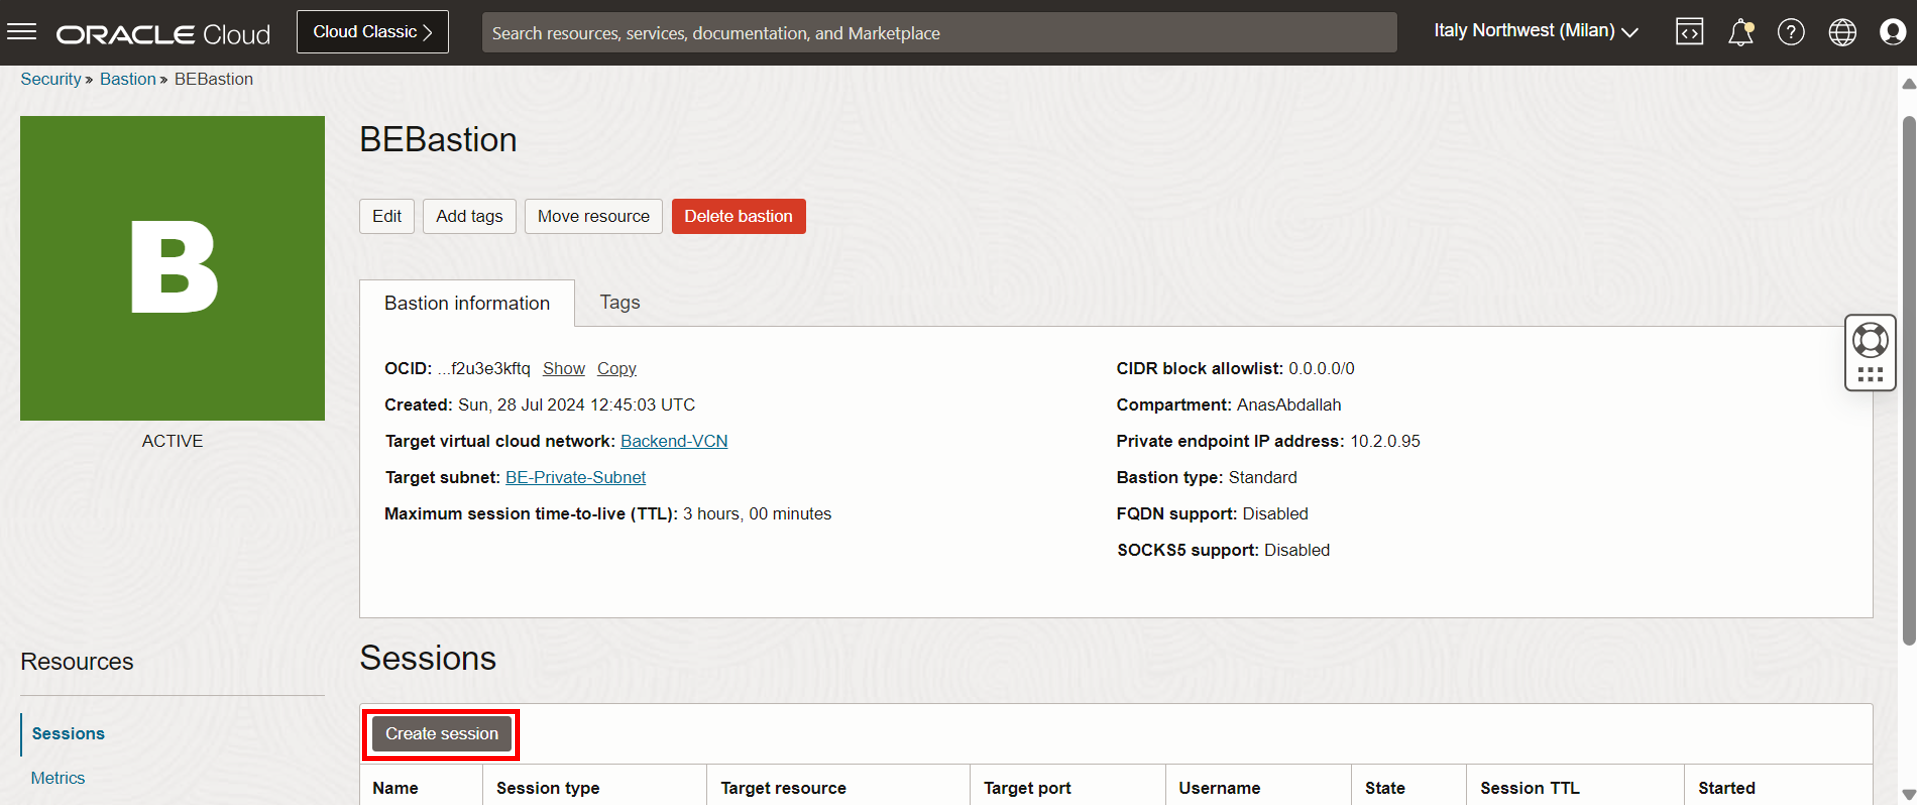1917x805 pixels.
Task: Open the language globe icon
Action: point(1842,32)
